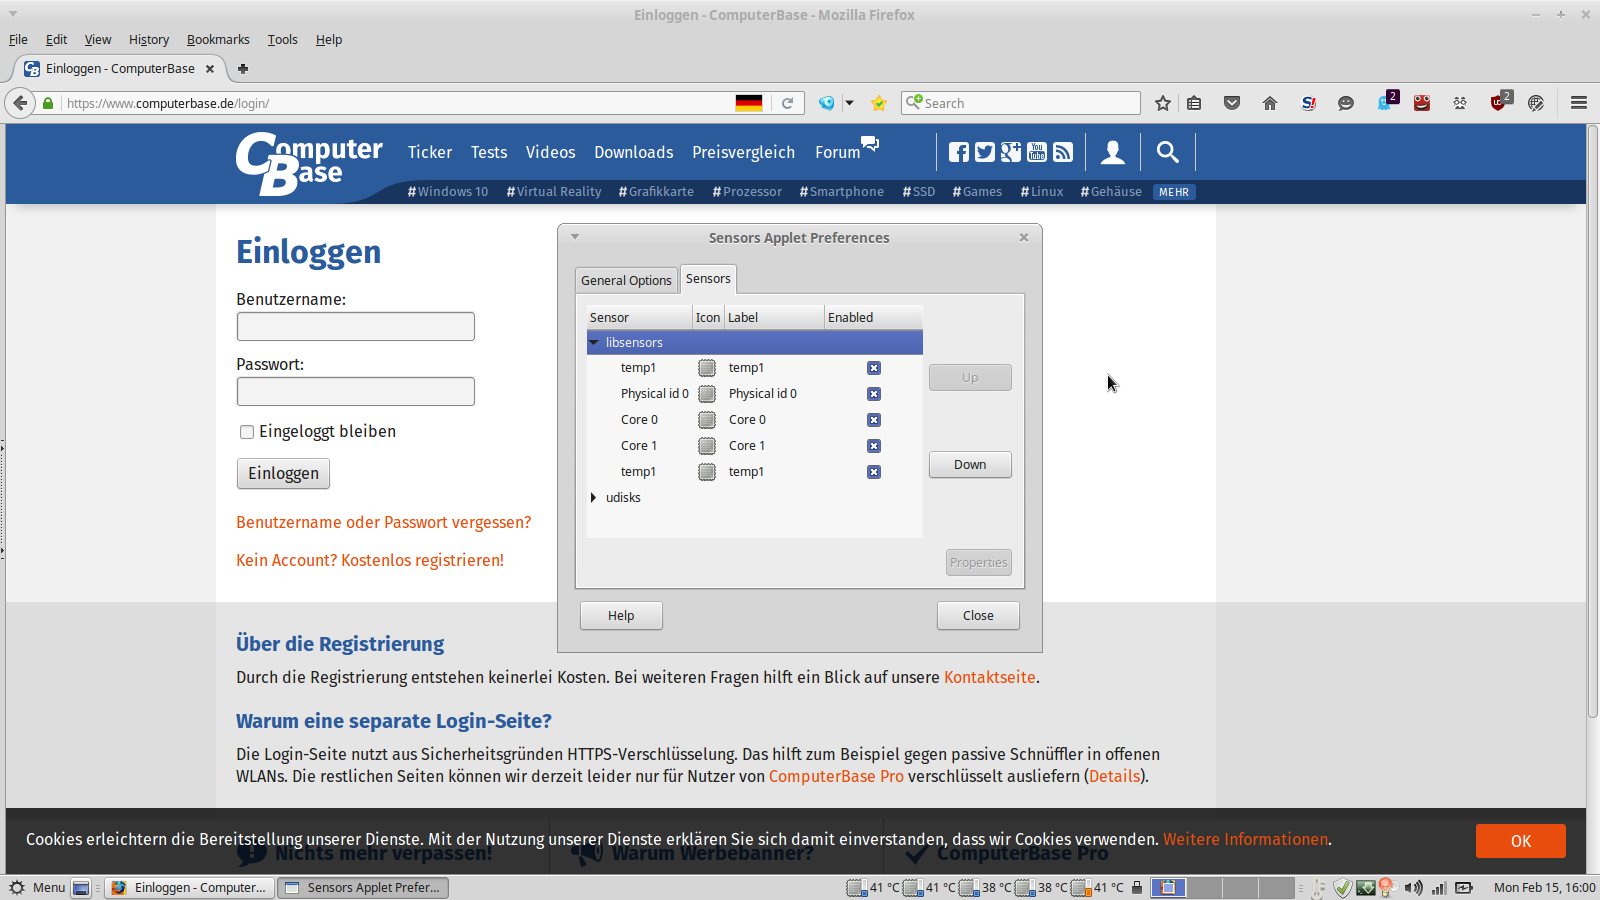The width and height of the screenshot is (1600, 900).
Task: Bookmark this page with the star icon
Action: coord(1162,103)
